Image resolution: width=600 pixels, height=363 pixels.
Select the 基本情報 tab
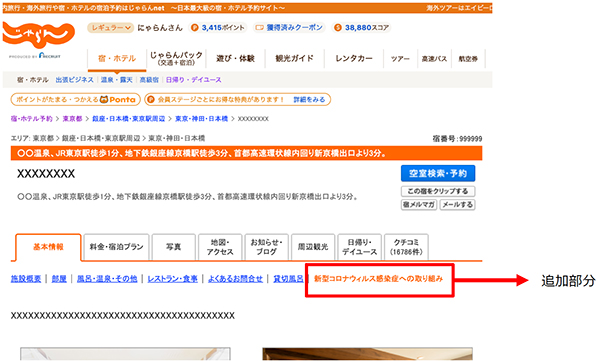(x=48, y=247)
